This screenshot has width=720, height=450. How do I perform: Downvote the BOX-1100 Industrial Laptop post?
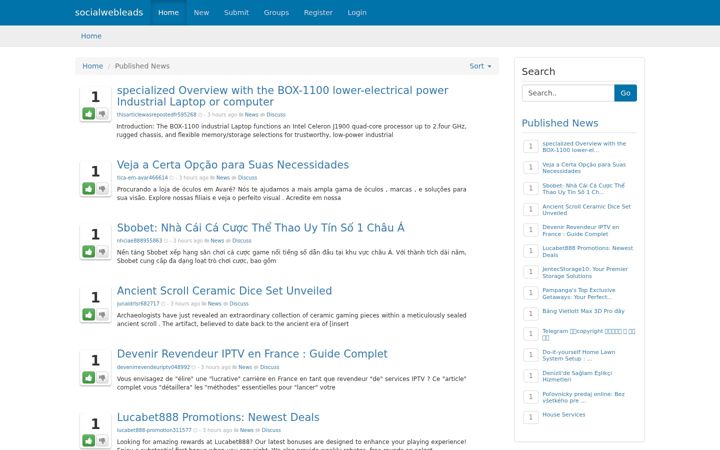click(x=102, y=113)
